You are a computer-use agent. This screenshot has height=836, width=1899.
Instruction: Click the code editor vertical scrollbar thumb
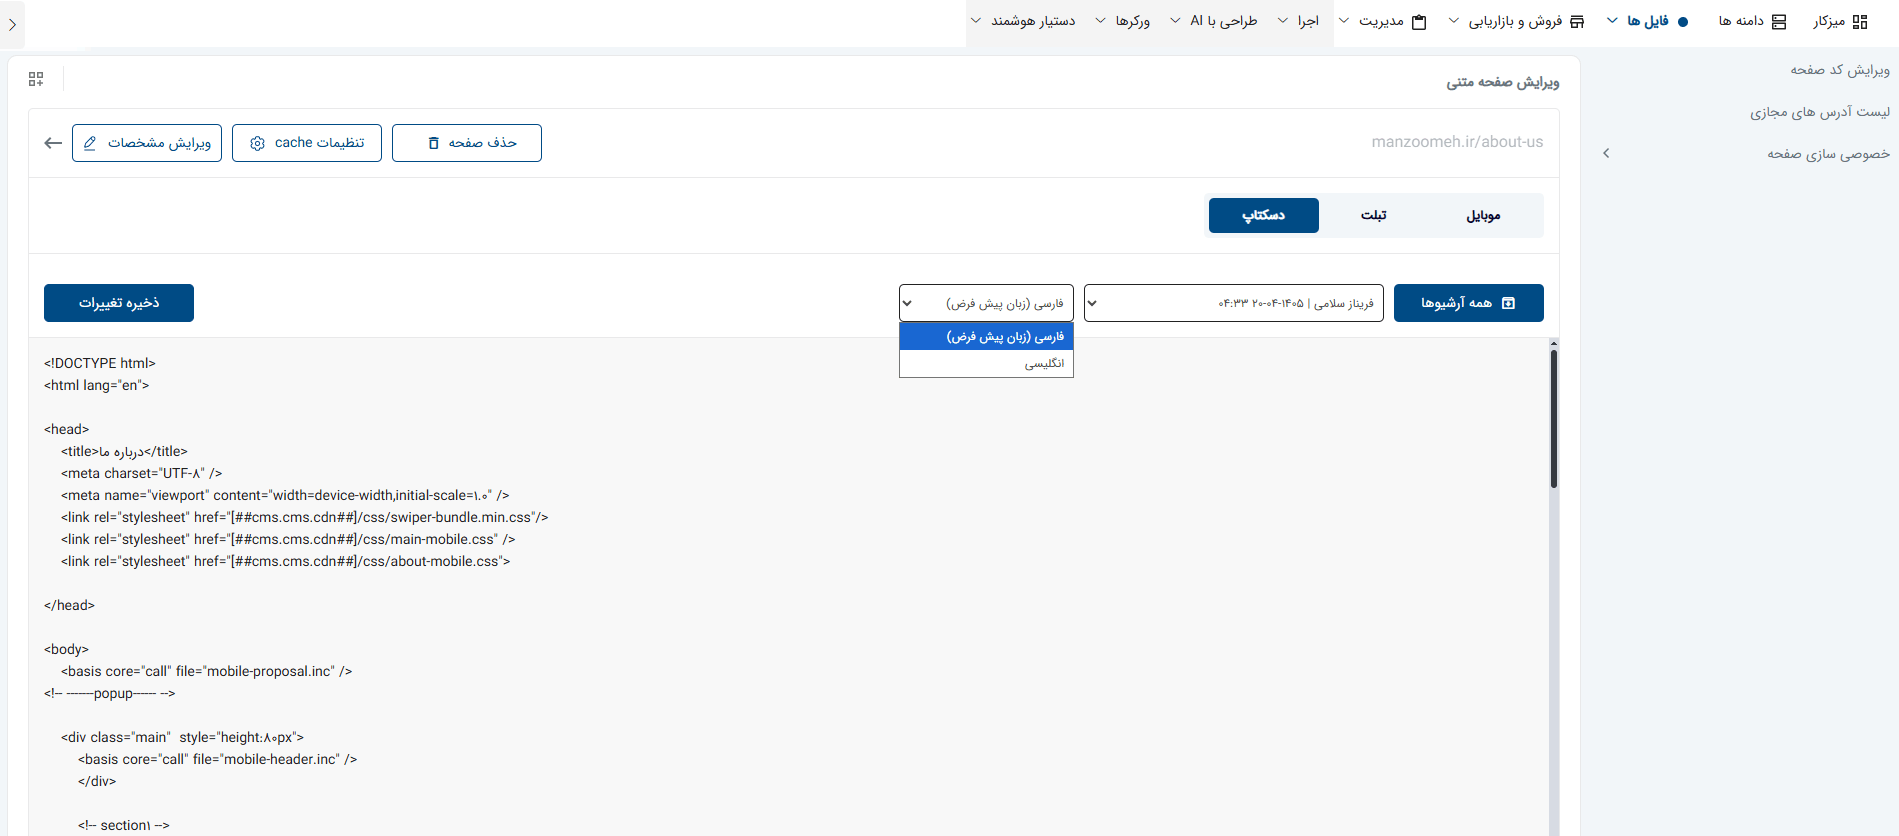1554,418
